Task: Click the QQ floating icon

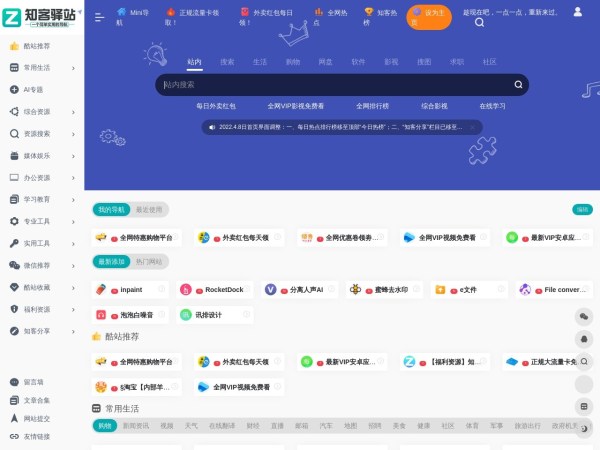Action: [584, 339]
